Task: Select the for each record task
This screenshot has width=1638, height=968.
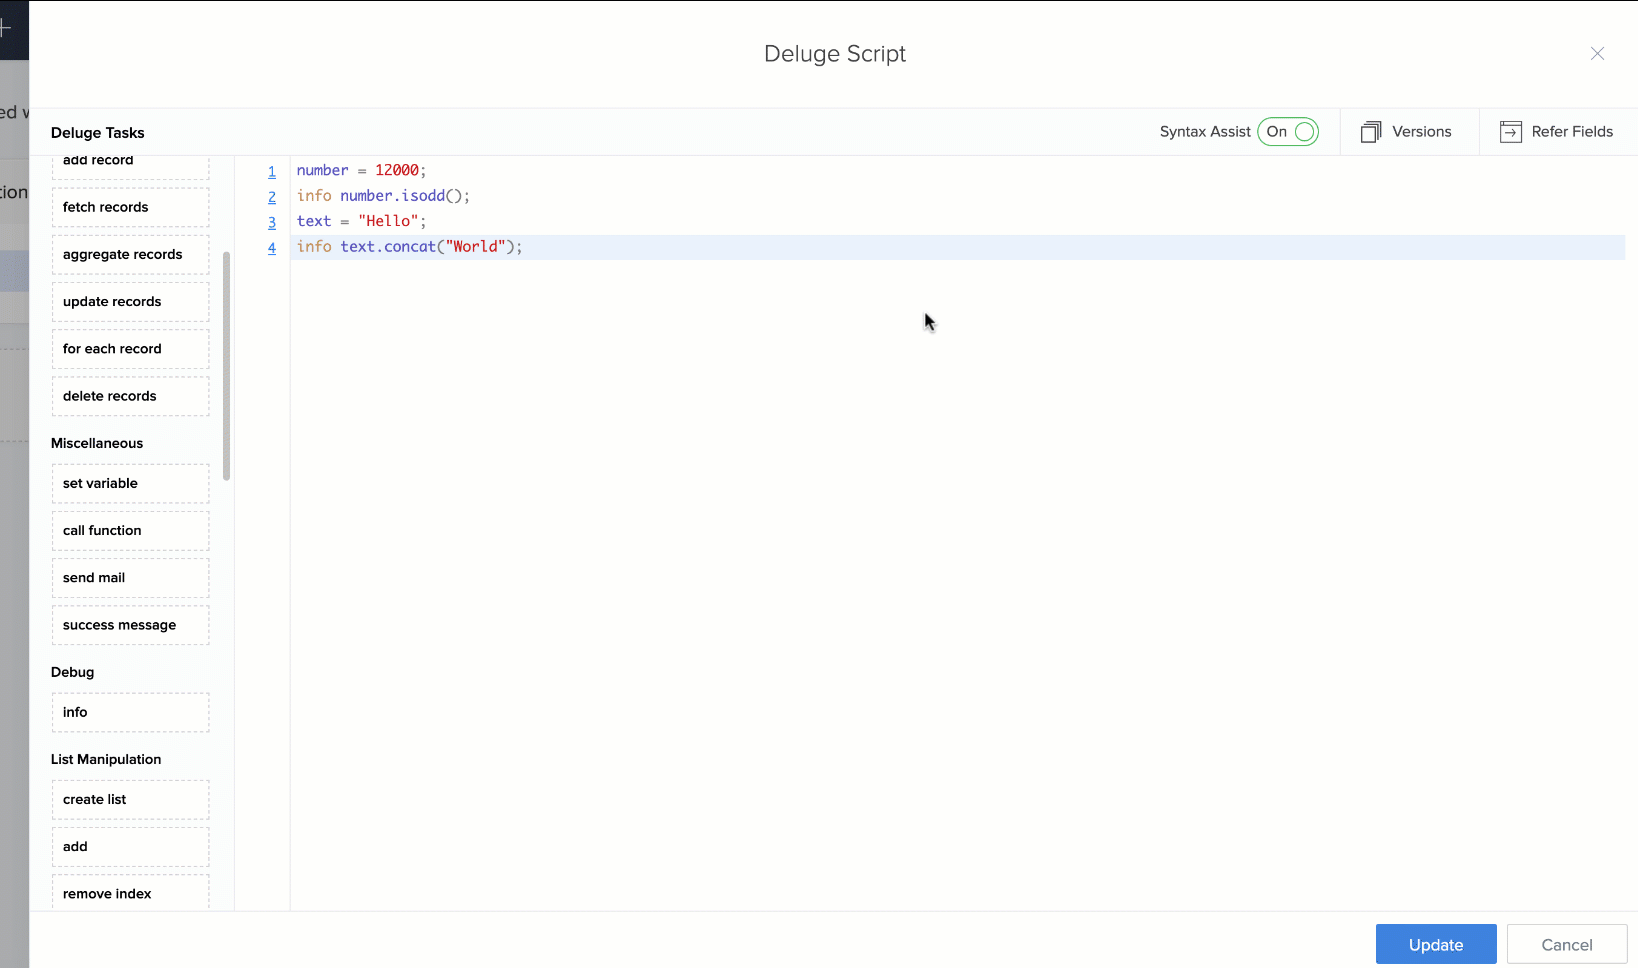Action: pyautogui.click(x=130, y=349)
